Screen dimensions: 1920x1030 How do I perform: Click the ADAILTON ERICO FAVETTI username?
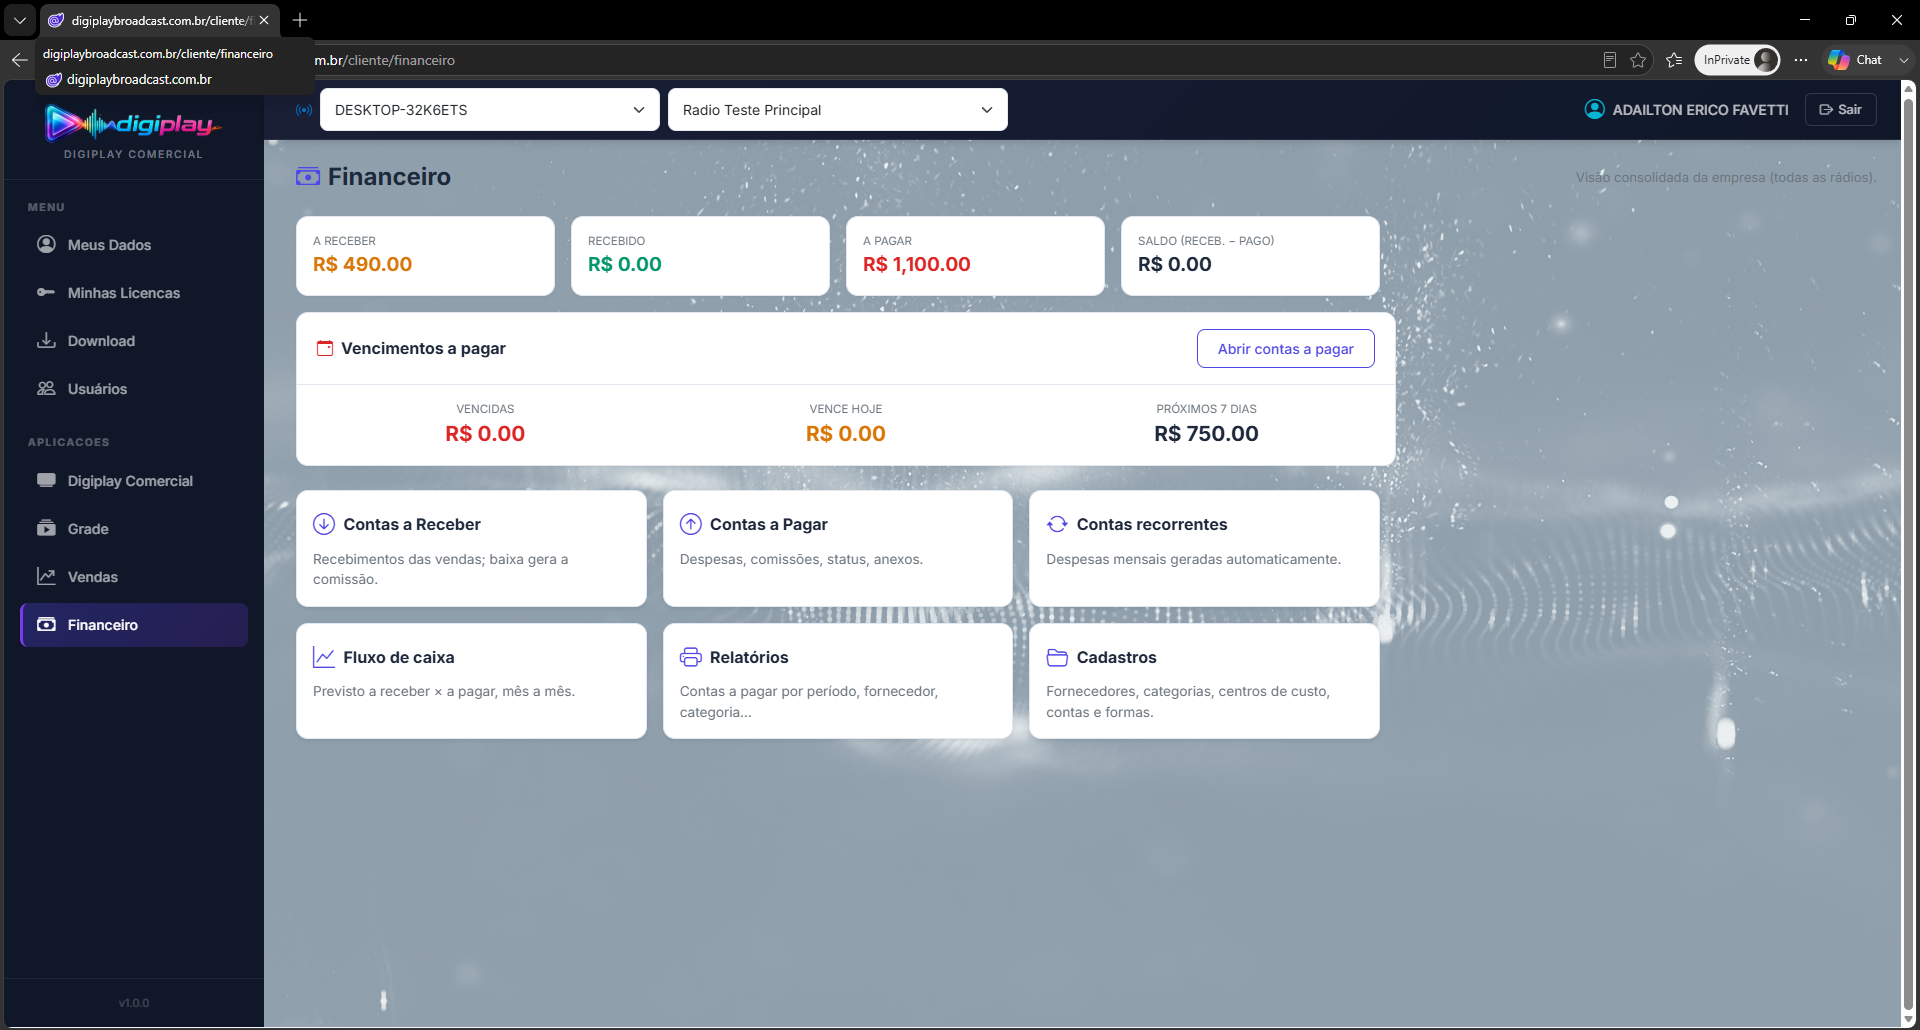[1700, 110]
